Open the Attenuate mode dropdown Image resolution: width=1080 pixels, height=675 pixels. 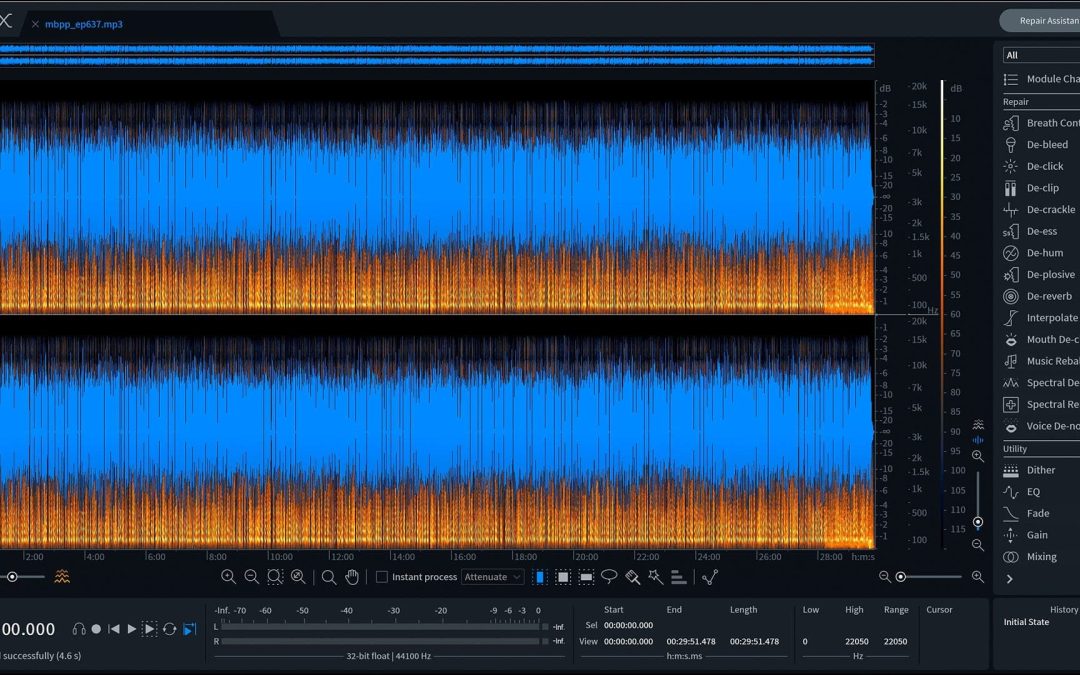pyautogui.click(x=492, y=577)
